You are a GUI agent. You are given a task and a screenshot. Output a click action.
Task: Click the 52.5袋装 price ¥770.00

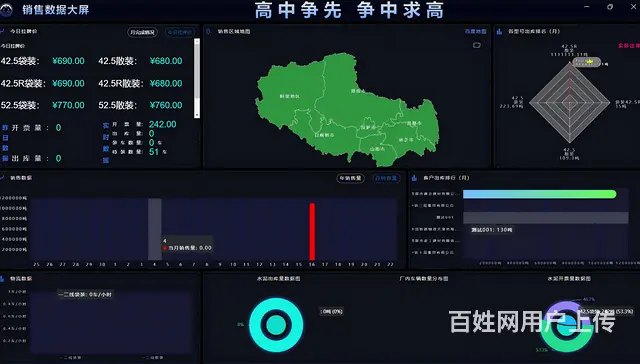click(68, 105)
